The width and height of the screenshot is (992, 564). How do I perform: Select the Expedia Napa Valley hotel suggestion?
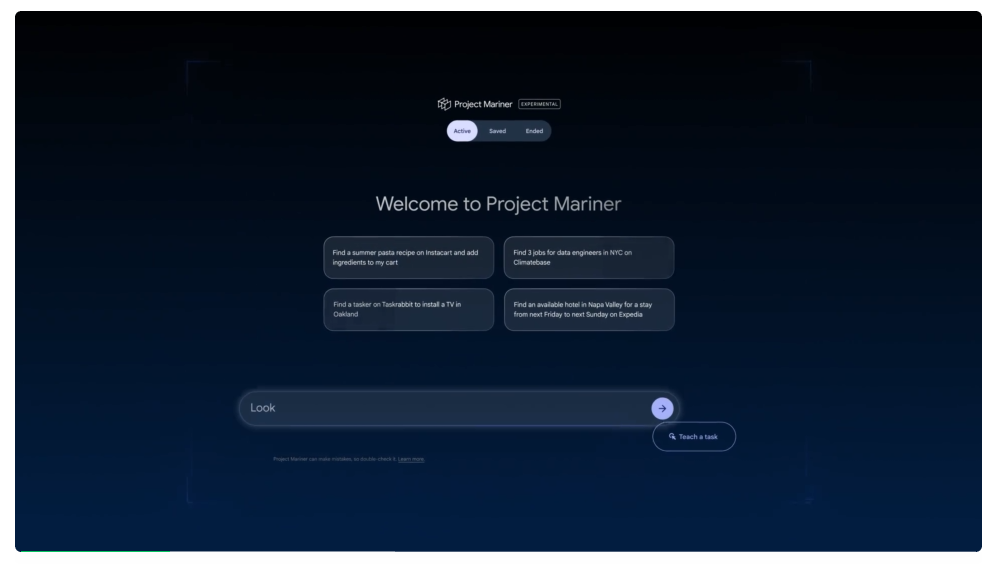(588, 309)
